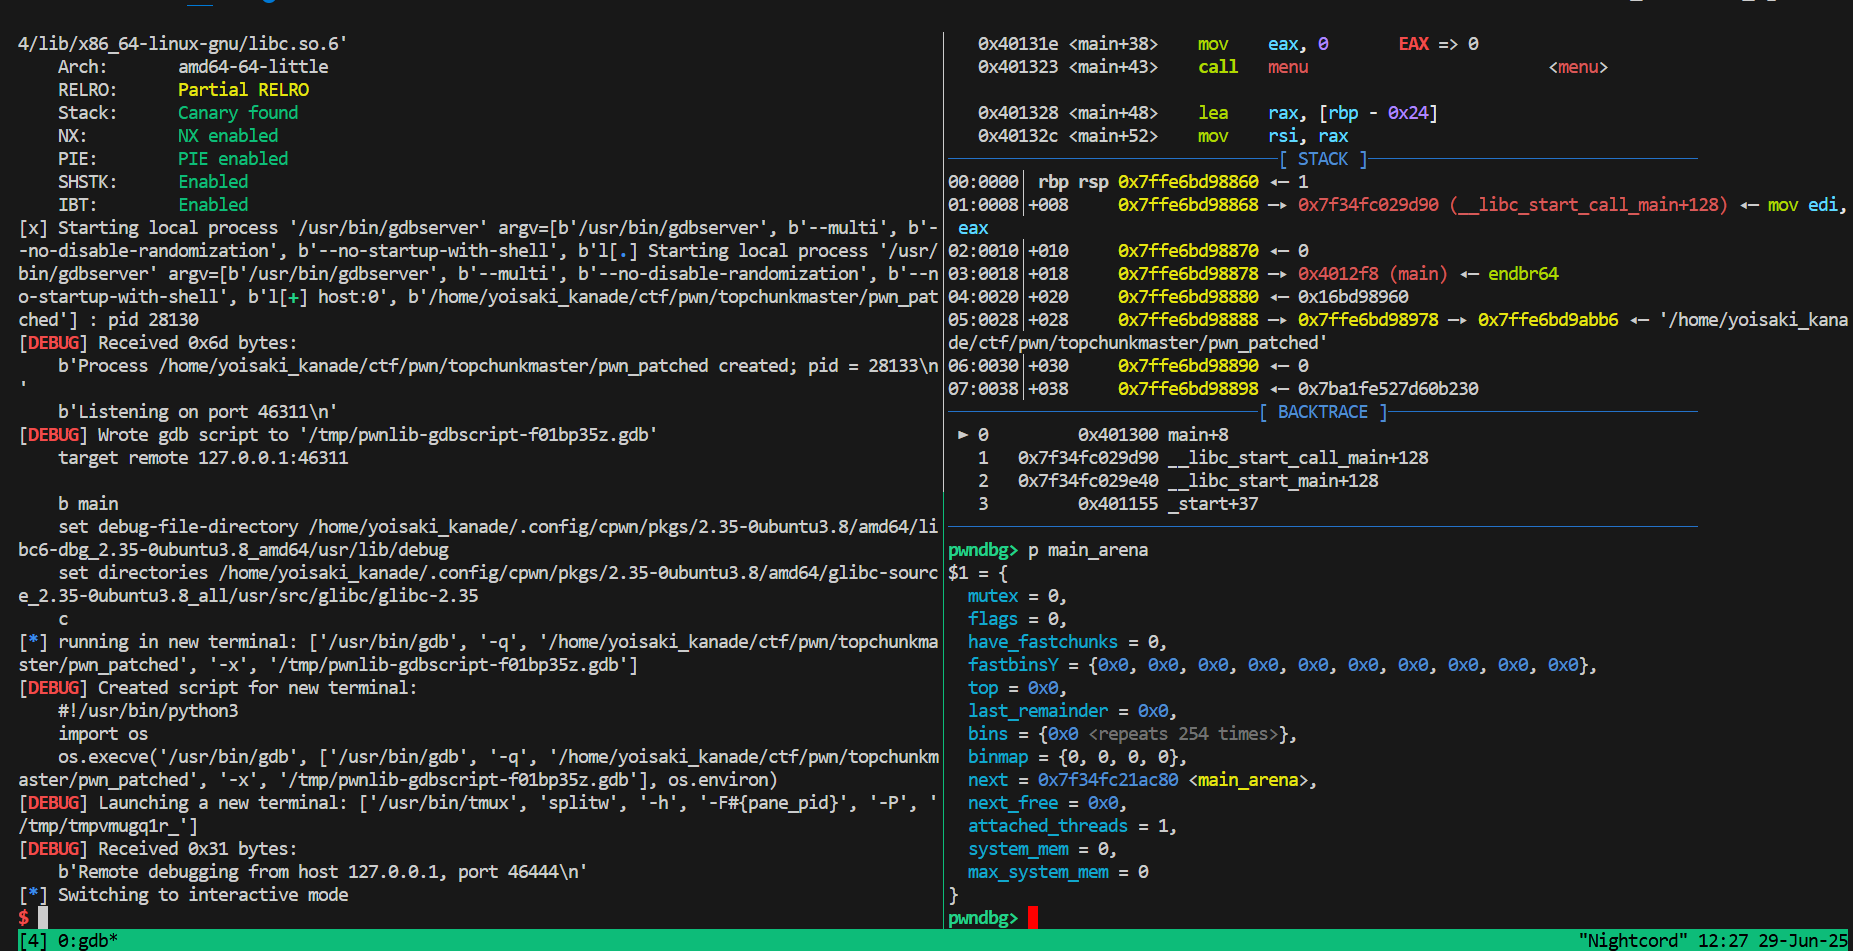Click the red EAX register label
1853x951 pixels.
(1413, 44)
